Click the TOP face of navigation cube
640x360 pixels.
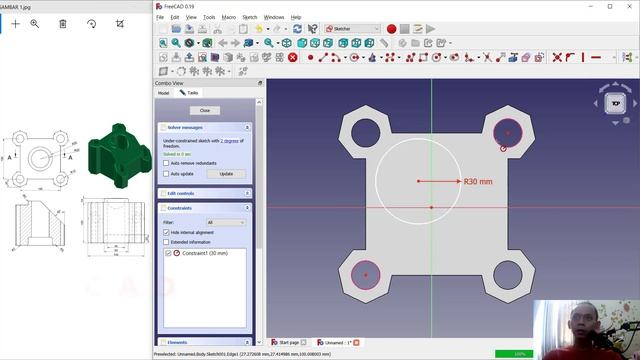tap(616, 103)
